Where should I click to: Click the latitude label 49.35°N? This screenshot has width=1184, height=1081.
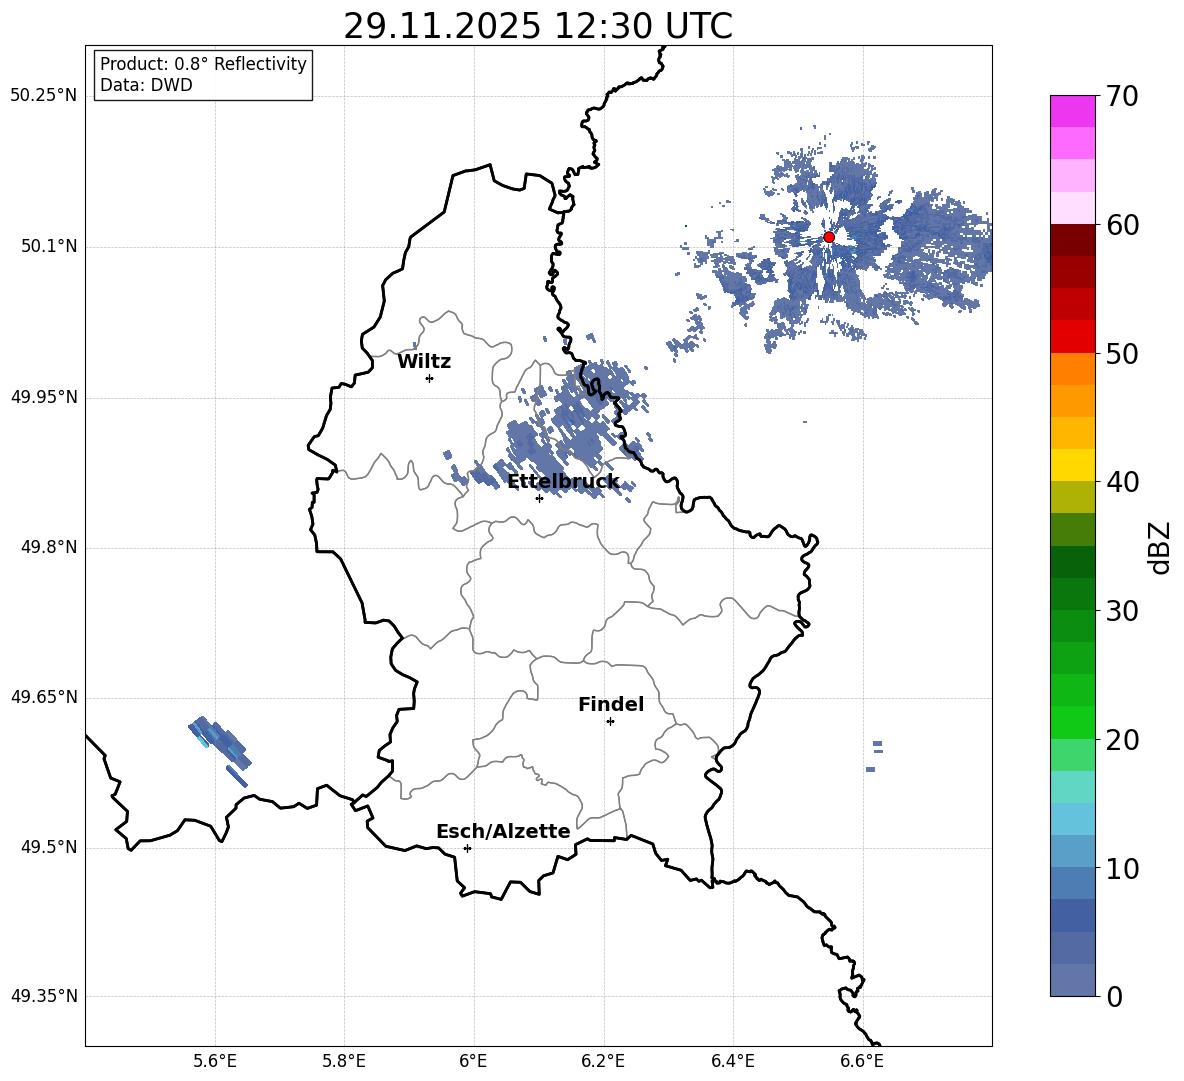(43, 996)
